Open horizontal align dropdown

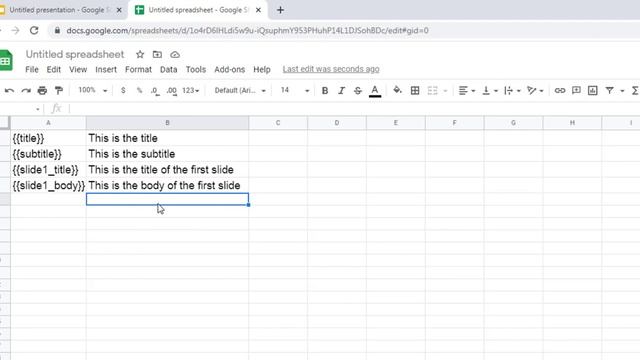click(x=467, y=91)
